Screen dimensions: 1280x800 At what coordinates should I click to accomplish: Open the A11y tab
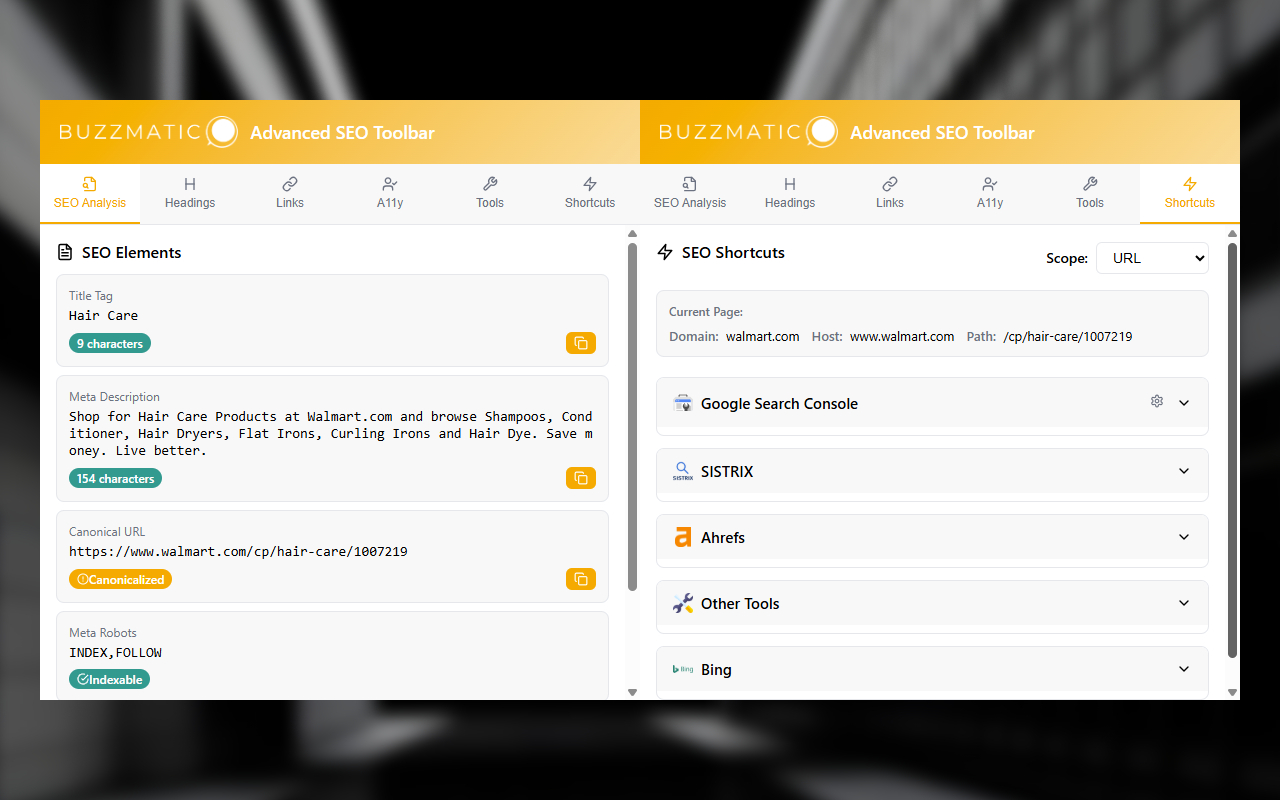tap(389, 193)
